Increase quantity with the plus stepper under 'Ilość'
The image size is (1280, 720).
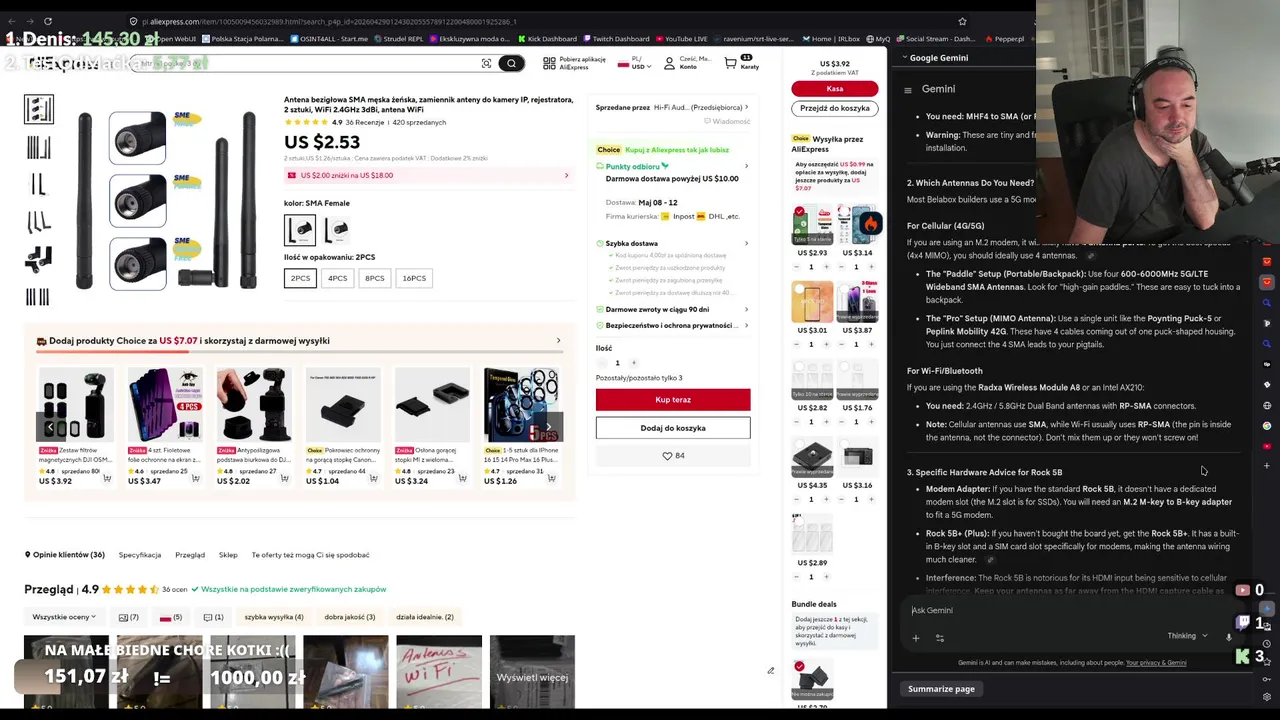(634, 363)
